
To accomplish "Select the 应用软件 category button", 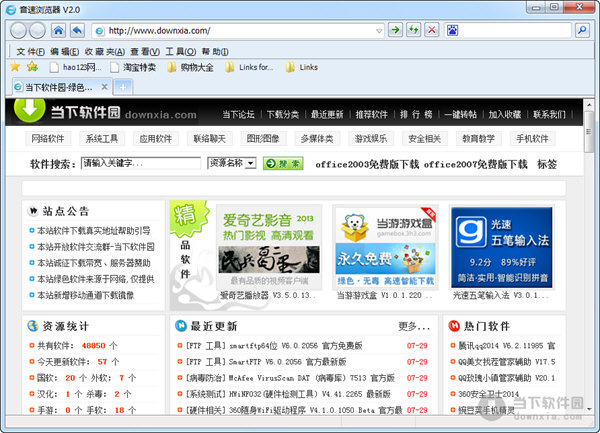I will [156, 138].
